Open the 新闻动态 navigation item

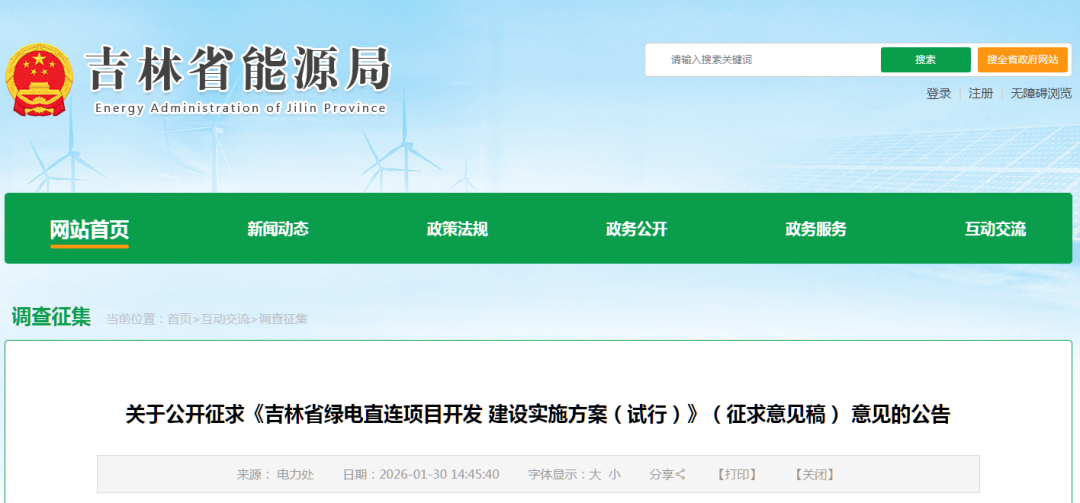tap(278, 229)
